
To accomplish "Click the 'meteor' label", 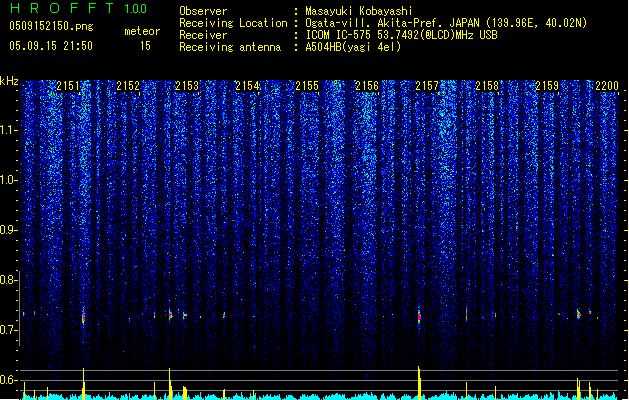I will [x=142, y=31].
